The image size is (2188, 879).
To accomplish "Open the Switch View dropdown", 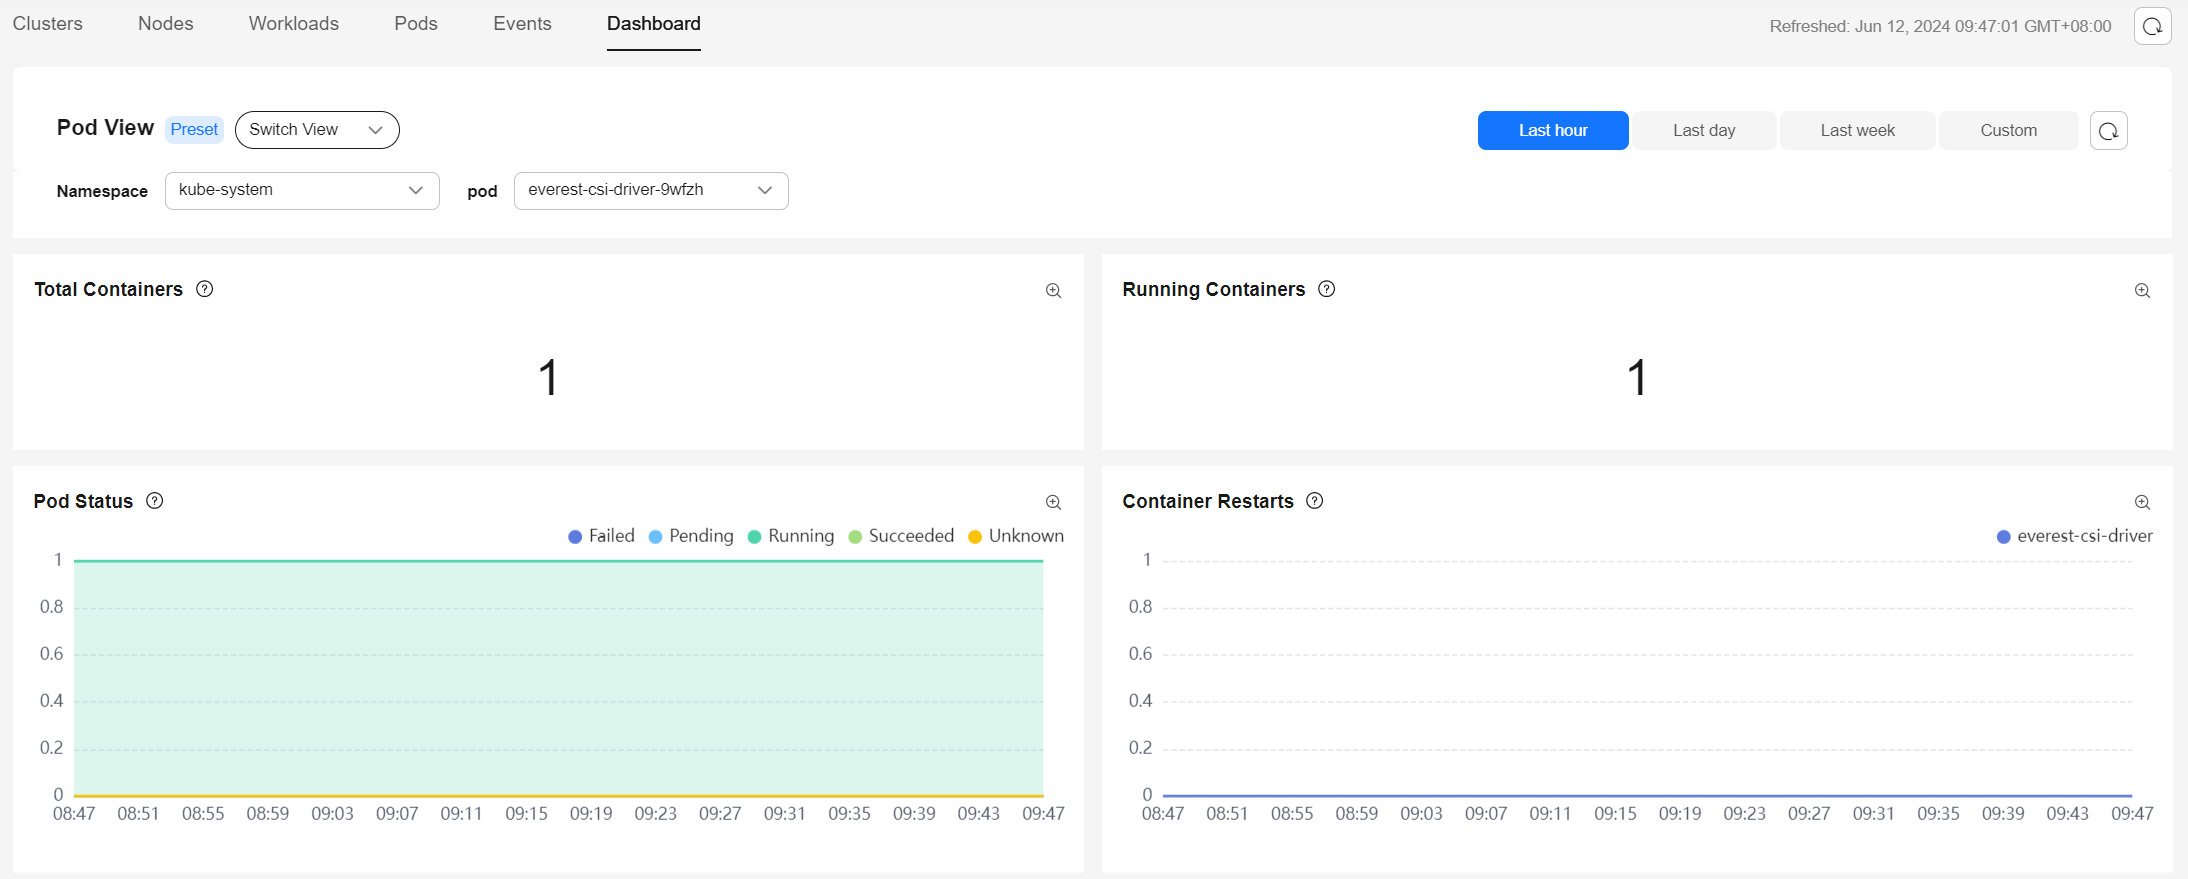I will [x=317, y=130].
